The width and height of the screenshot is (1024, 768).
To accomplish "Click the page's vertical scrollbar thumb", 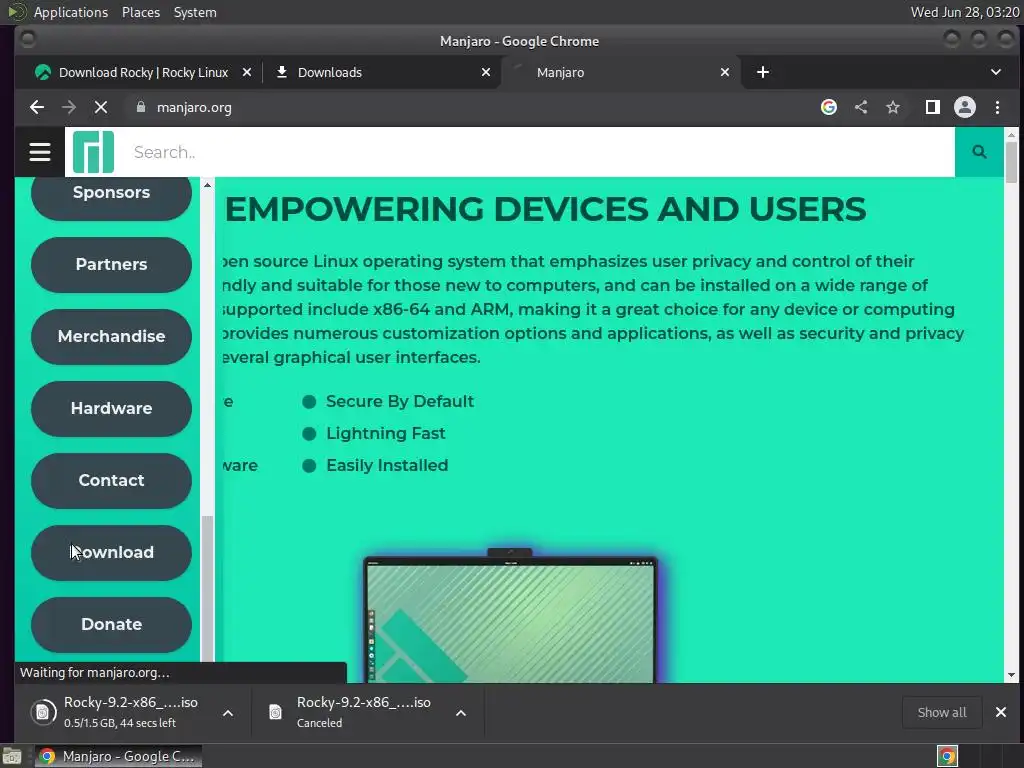I will pyautogui.click(x=1011, y=162).
